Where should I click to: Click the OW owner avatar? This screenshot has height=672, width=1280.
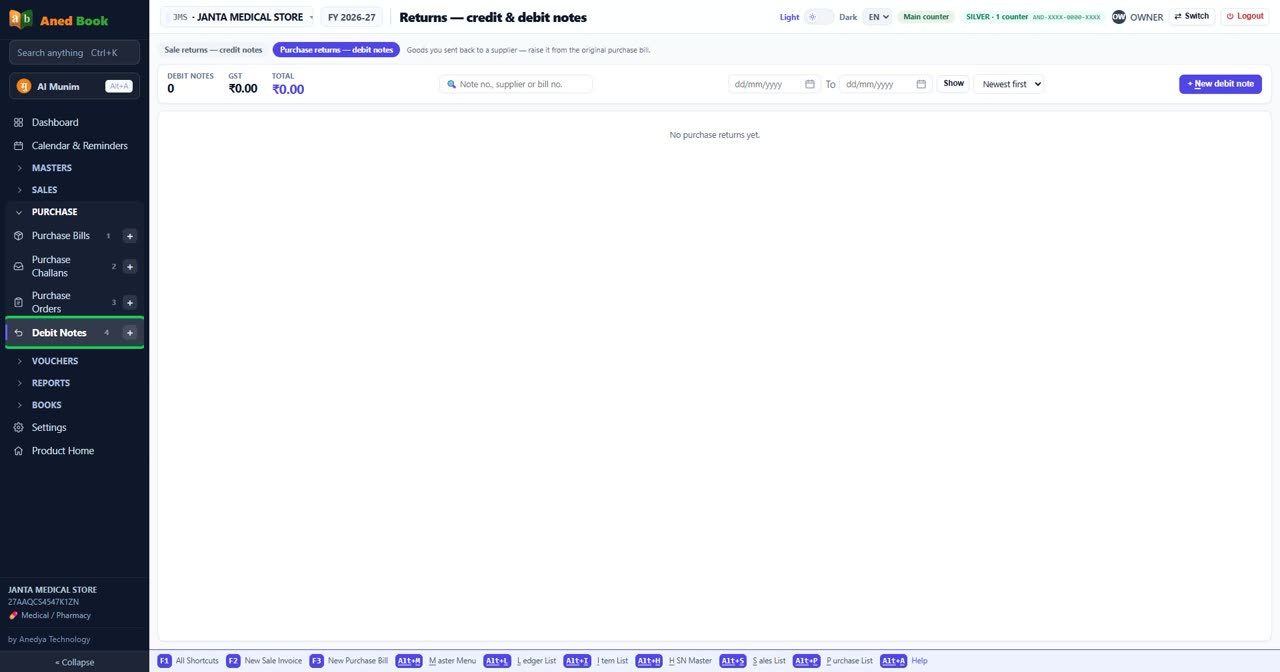[1119, 17]
